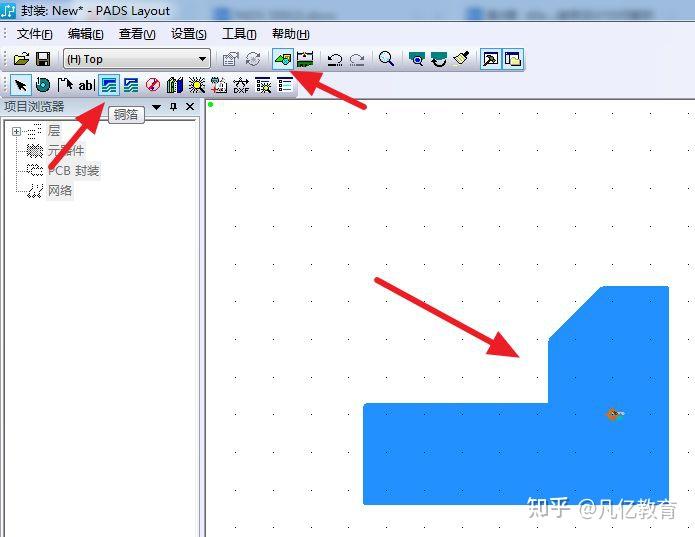Click the last list-style drafting toolbar icon
This screenshot has width=695, height=537.
pyautogui.click(x=285, y=85)
